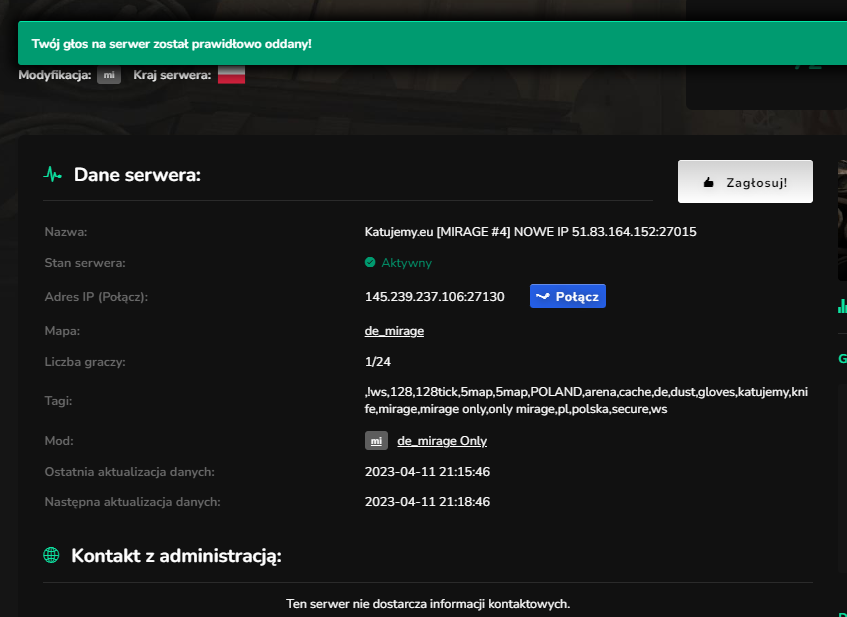
Task: Click the Liczba graczy label
Action: point(85,362)
